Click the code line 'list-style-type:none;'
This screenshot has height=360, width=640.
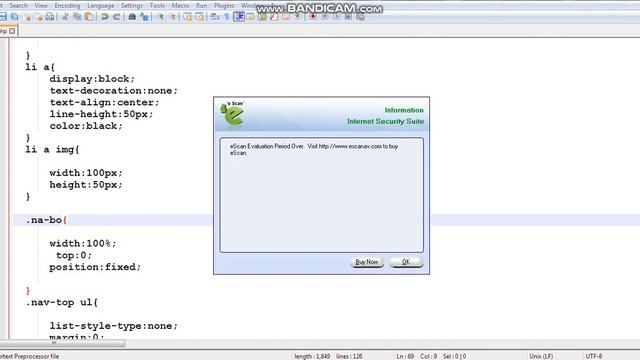[114, 326]
